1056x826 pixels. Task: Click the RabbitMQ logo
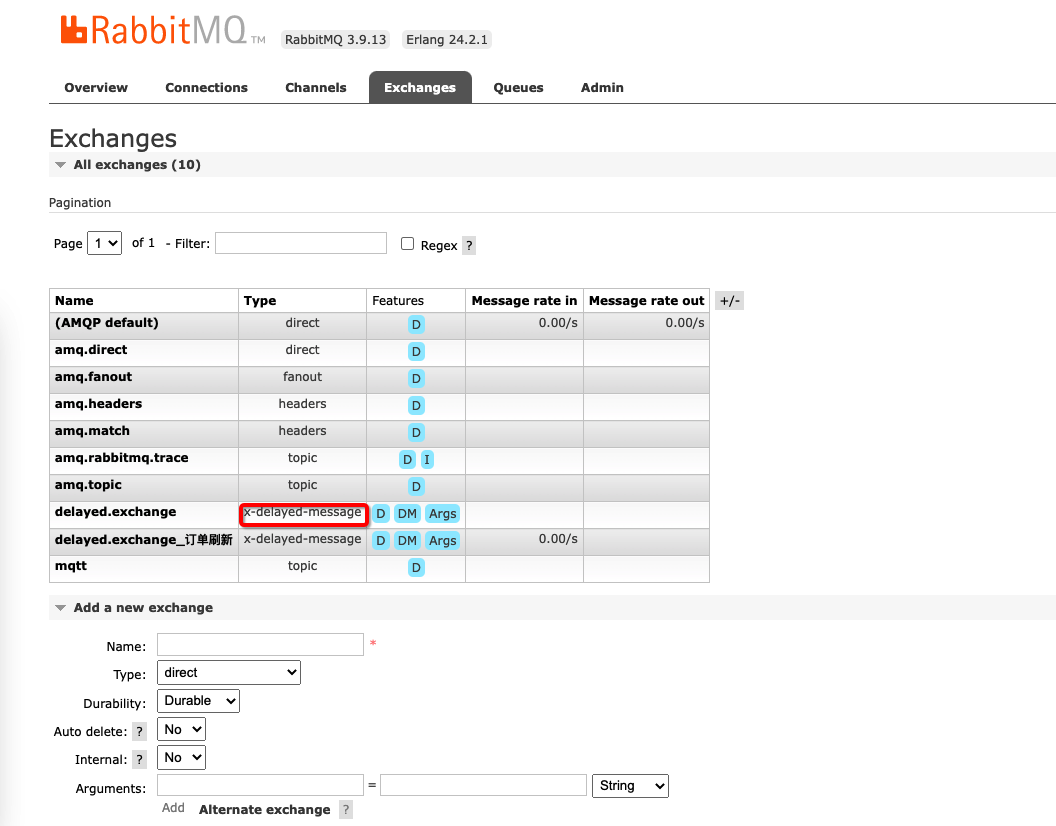[x=162, y=31]
